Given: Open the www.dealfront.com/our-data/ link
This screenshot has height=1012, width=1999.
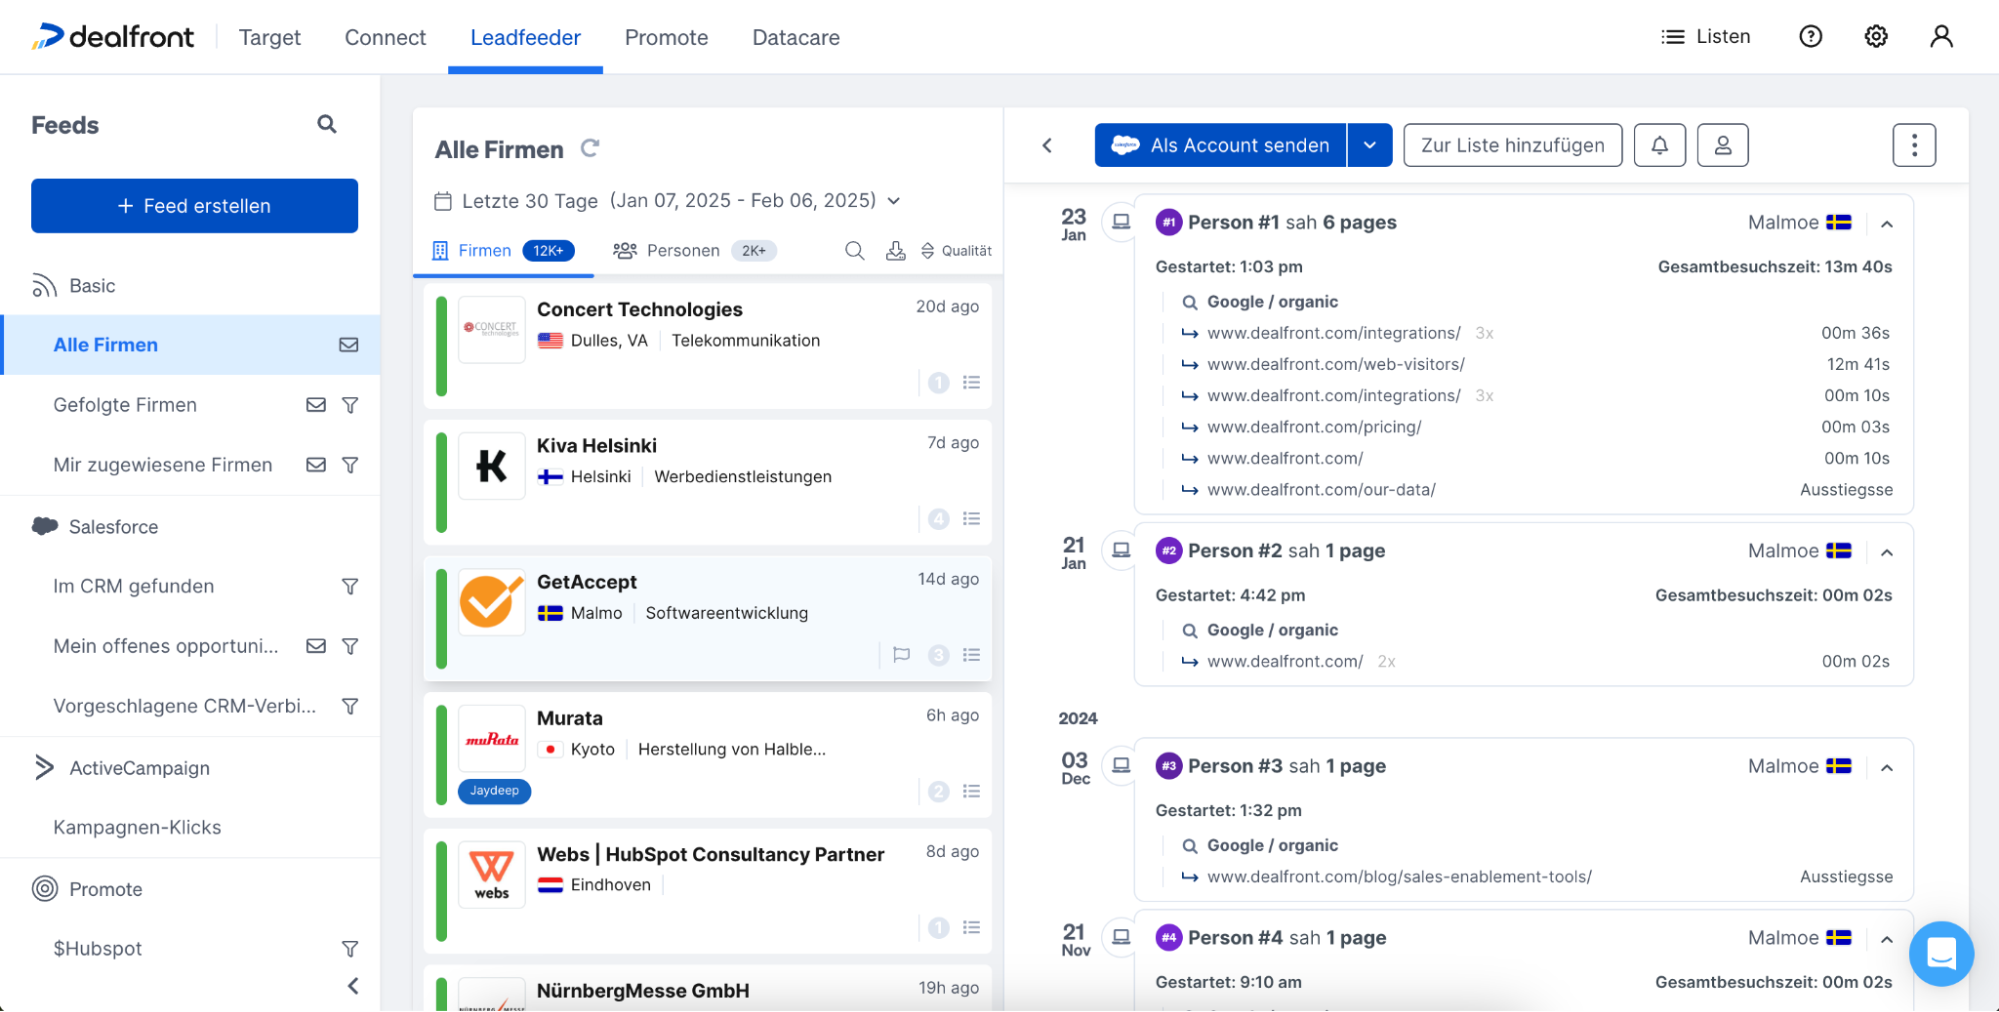Looking at the screenshot, I should click(x=1321, y=490).
